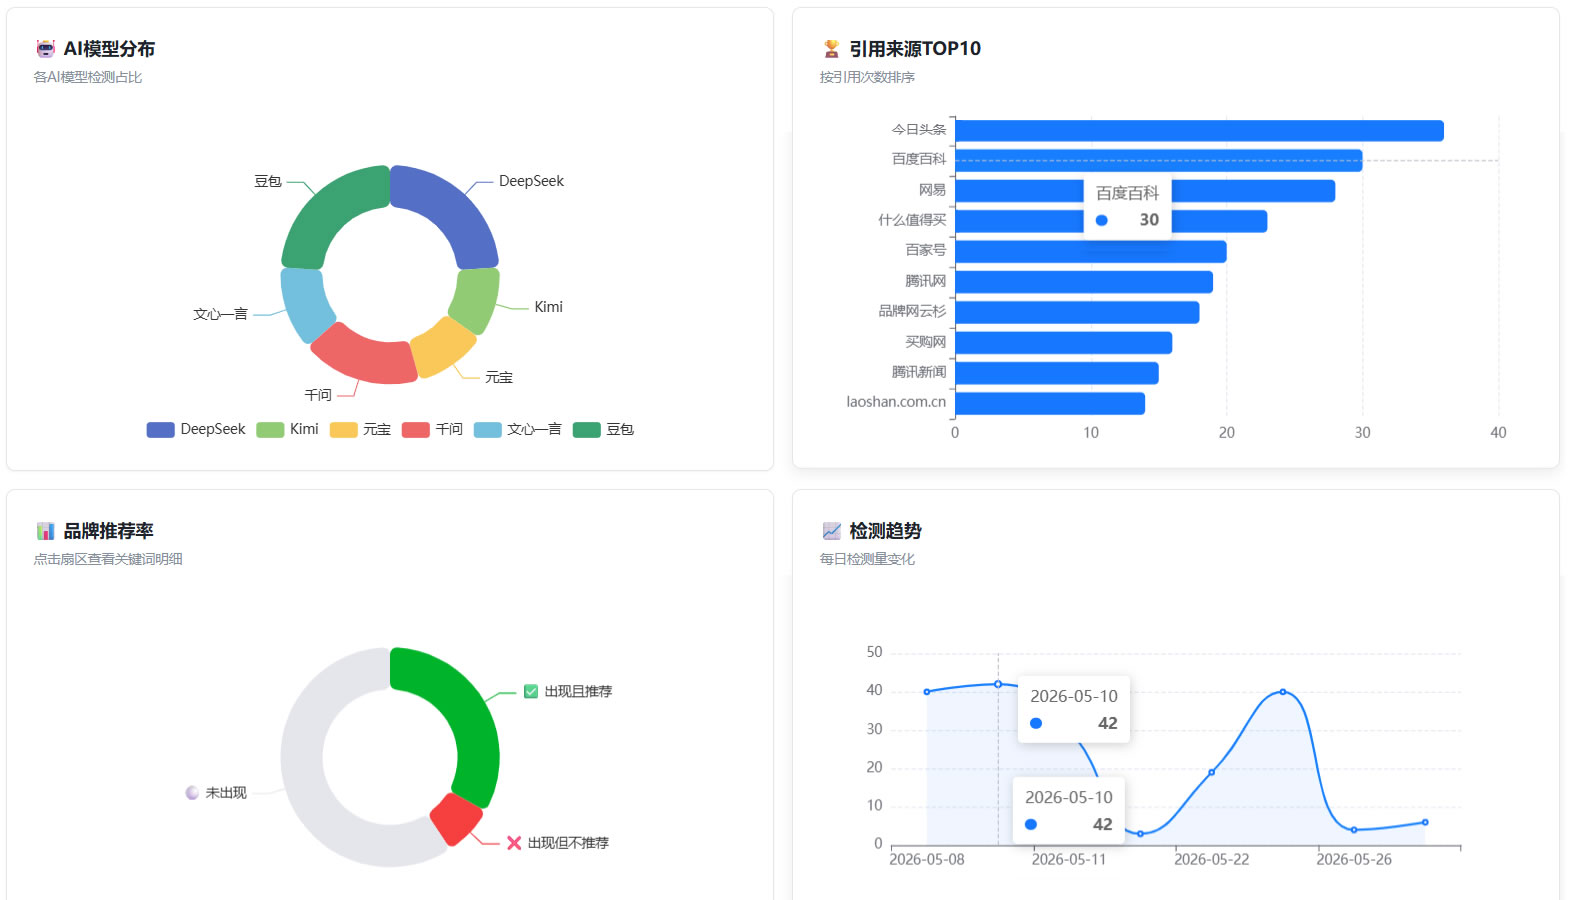This screenshot has height=900, width=1580.
Task: Click the 检测趋势 card title
Action: [885, 531]
